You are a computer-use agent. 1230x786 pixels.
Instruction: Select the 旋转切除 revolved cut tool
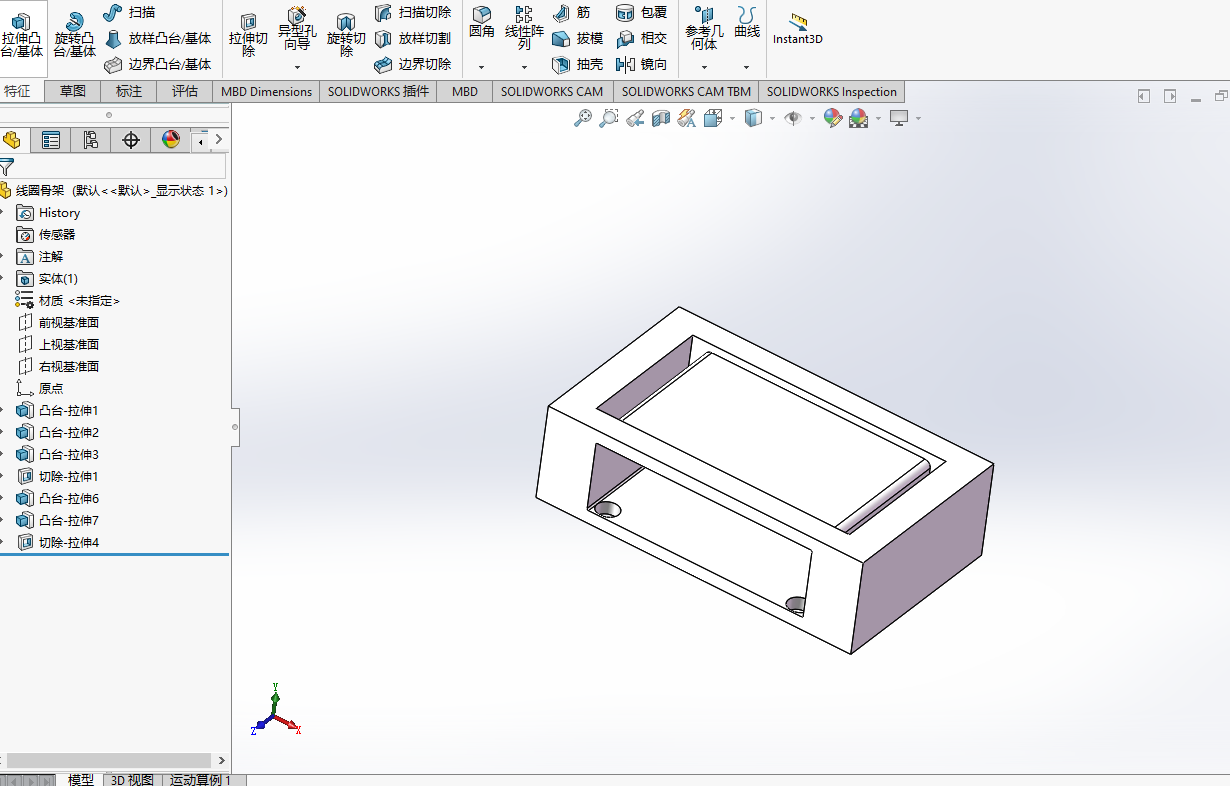click(346, 35)
